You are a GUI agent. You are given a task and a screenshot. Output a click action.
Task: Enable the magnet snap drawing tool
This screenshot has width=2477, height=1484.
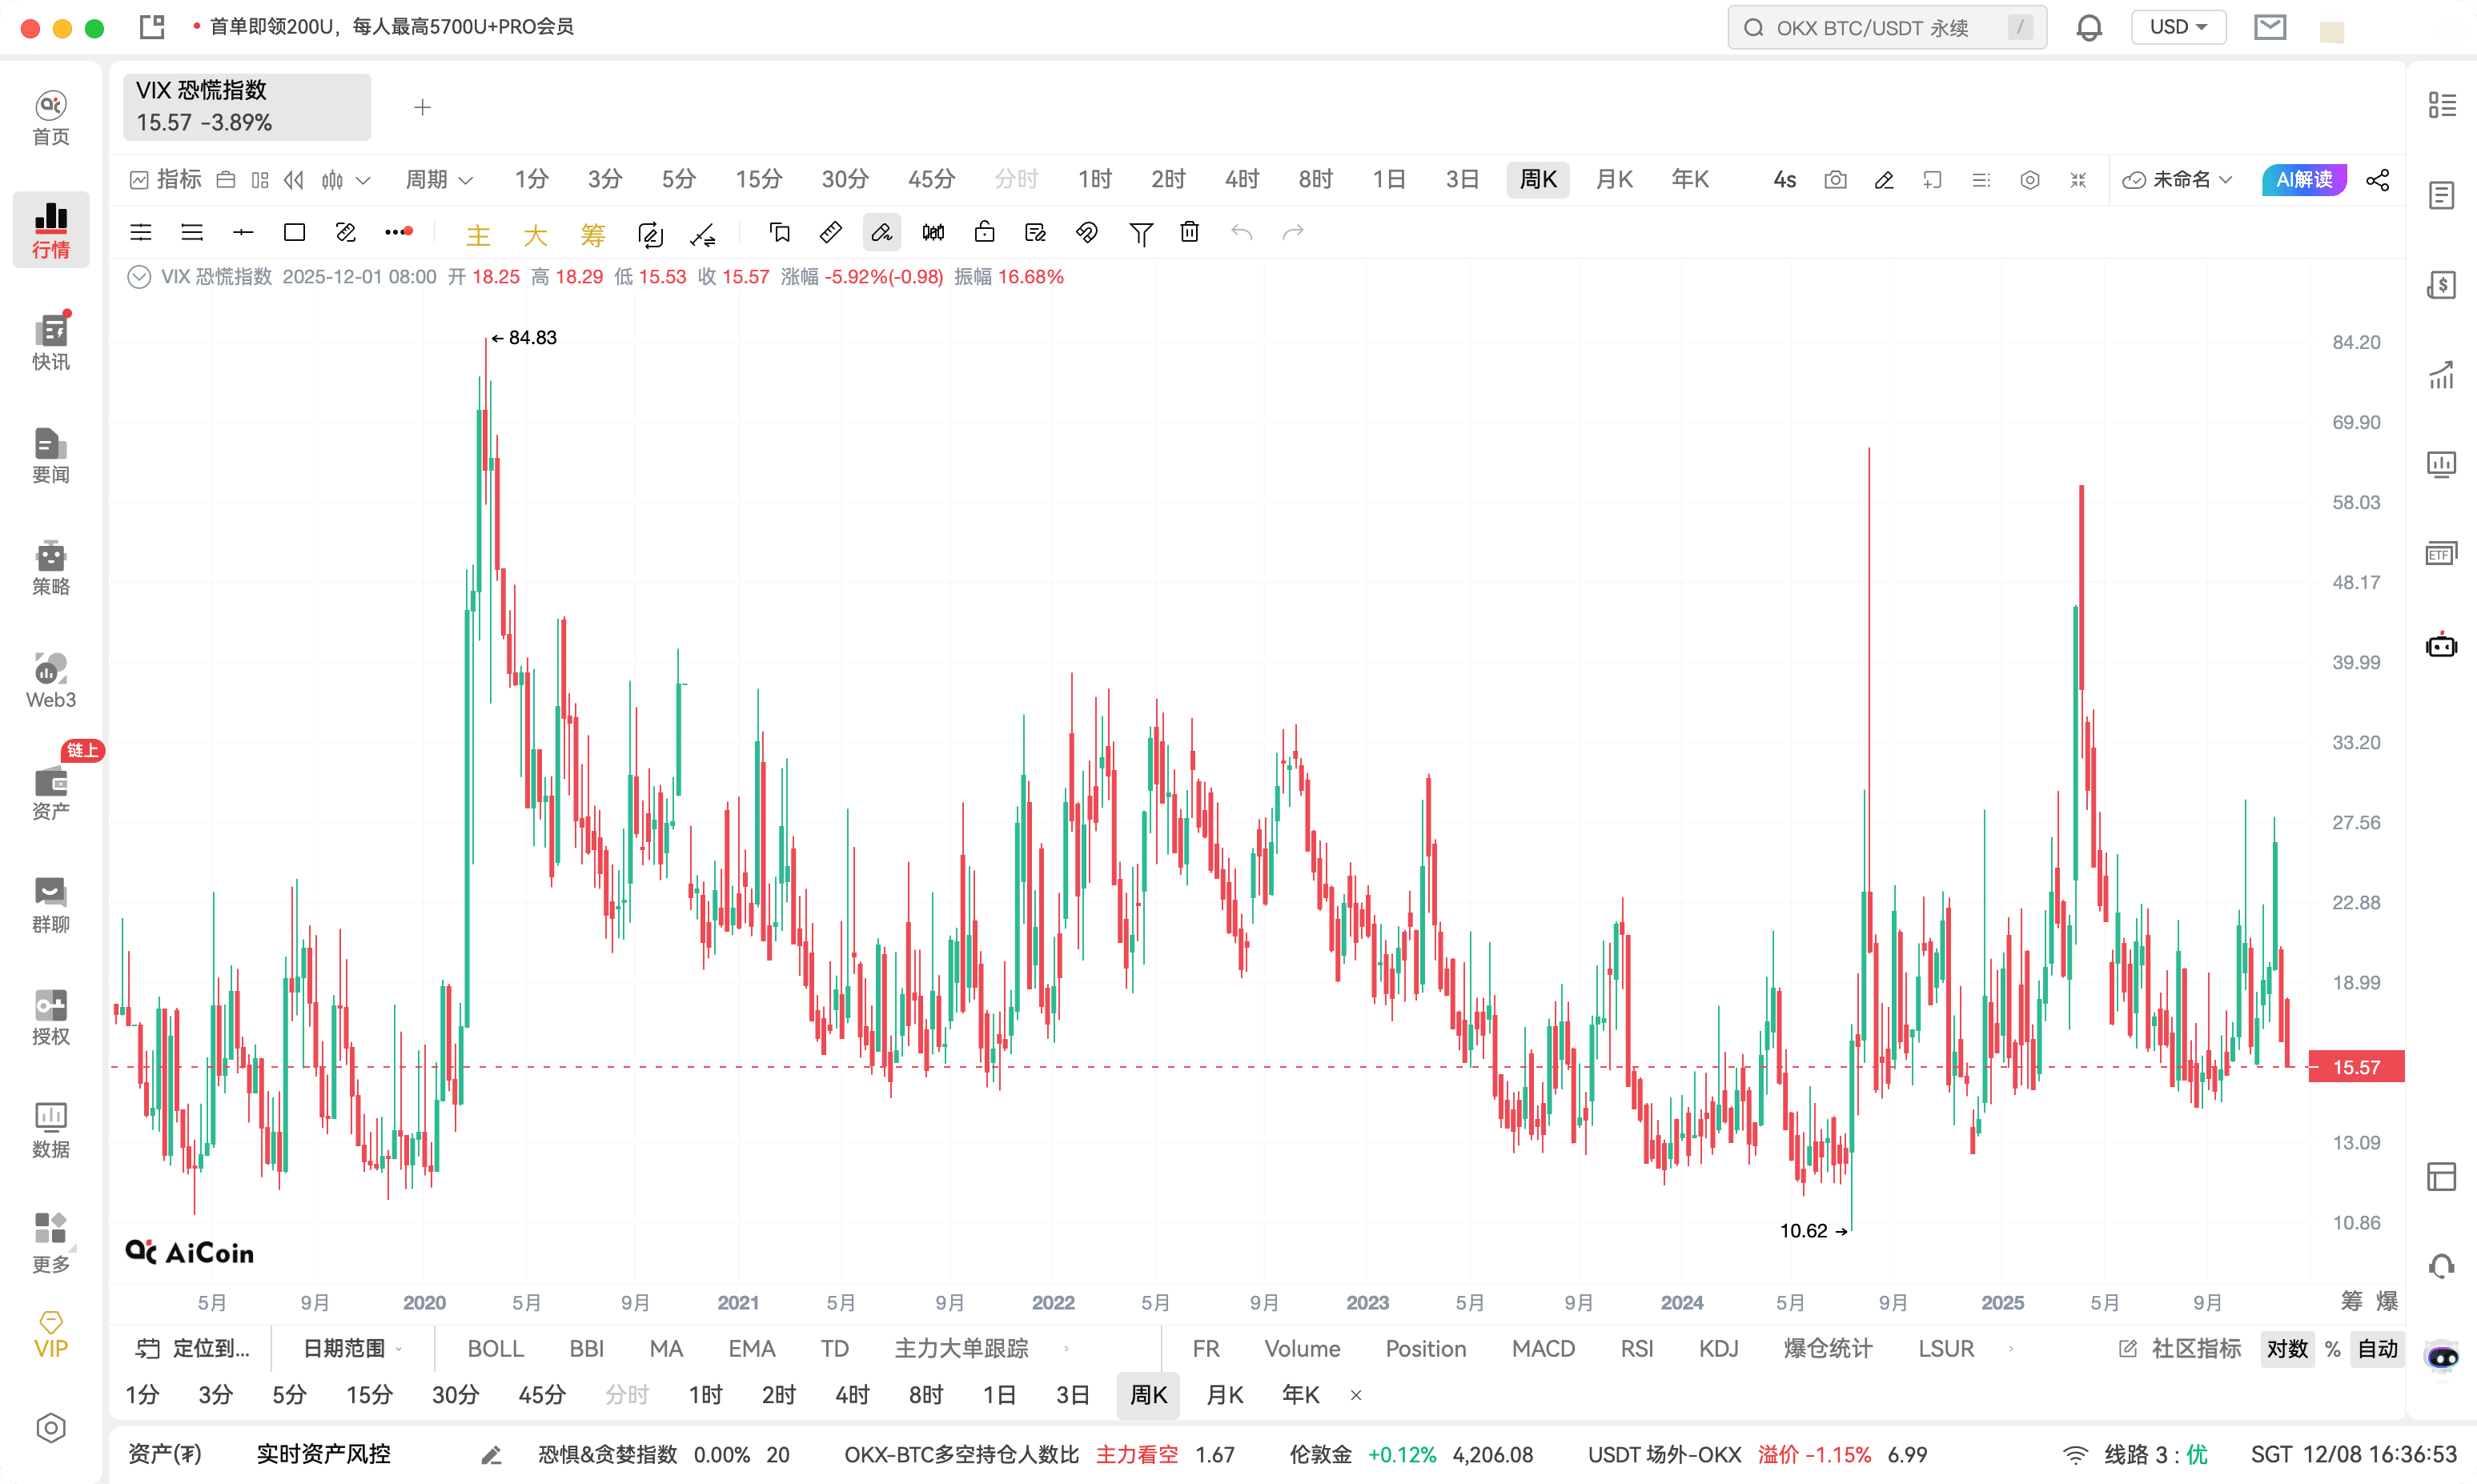point(1087,232)
